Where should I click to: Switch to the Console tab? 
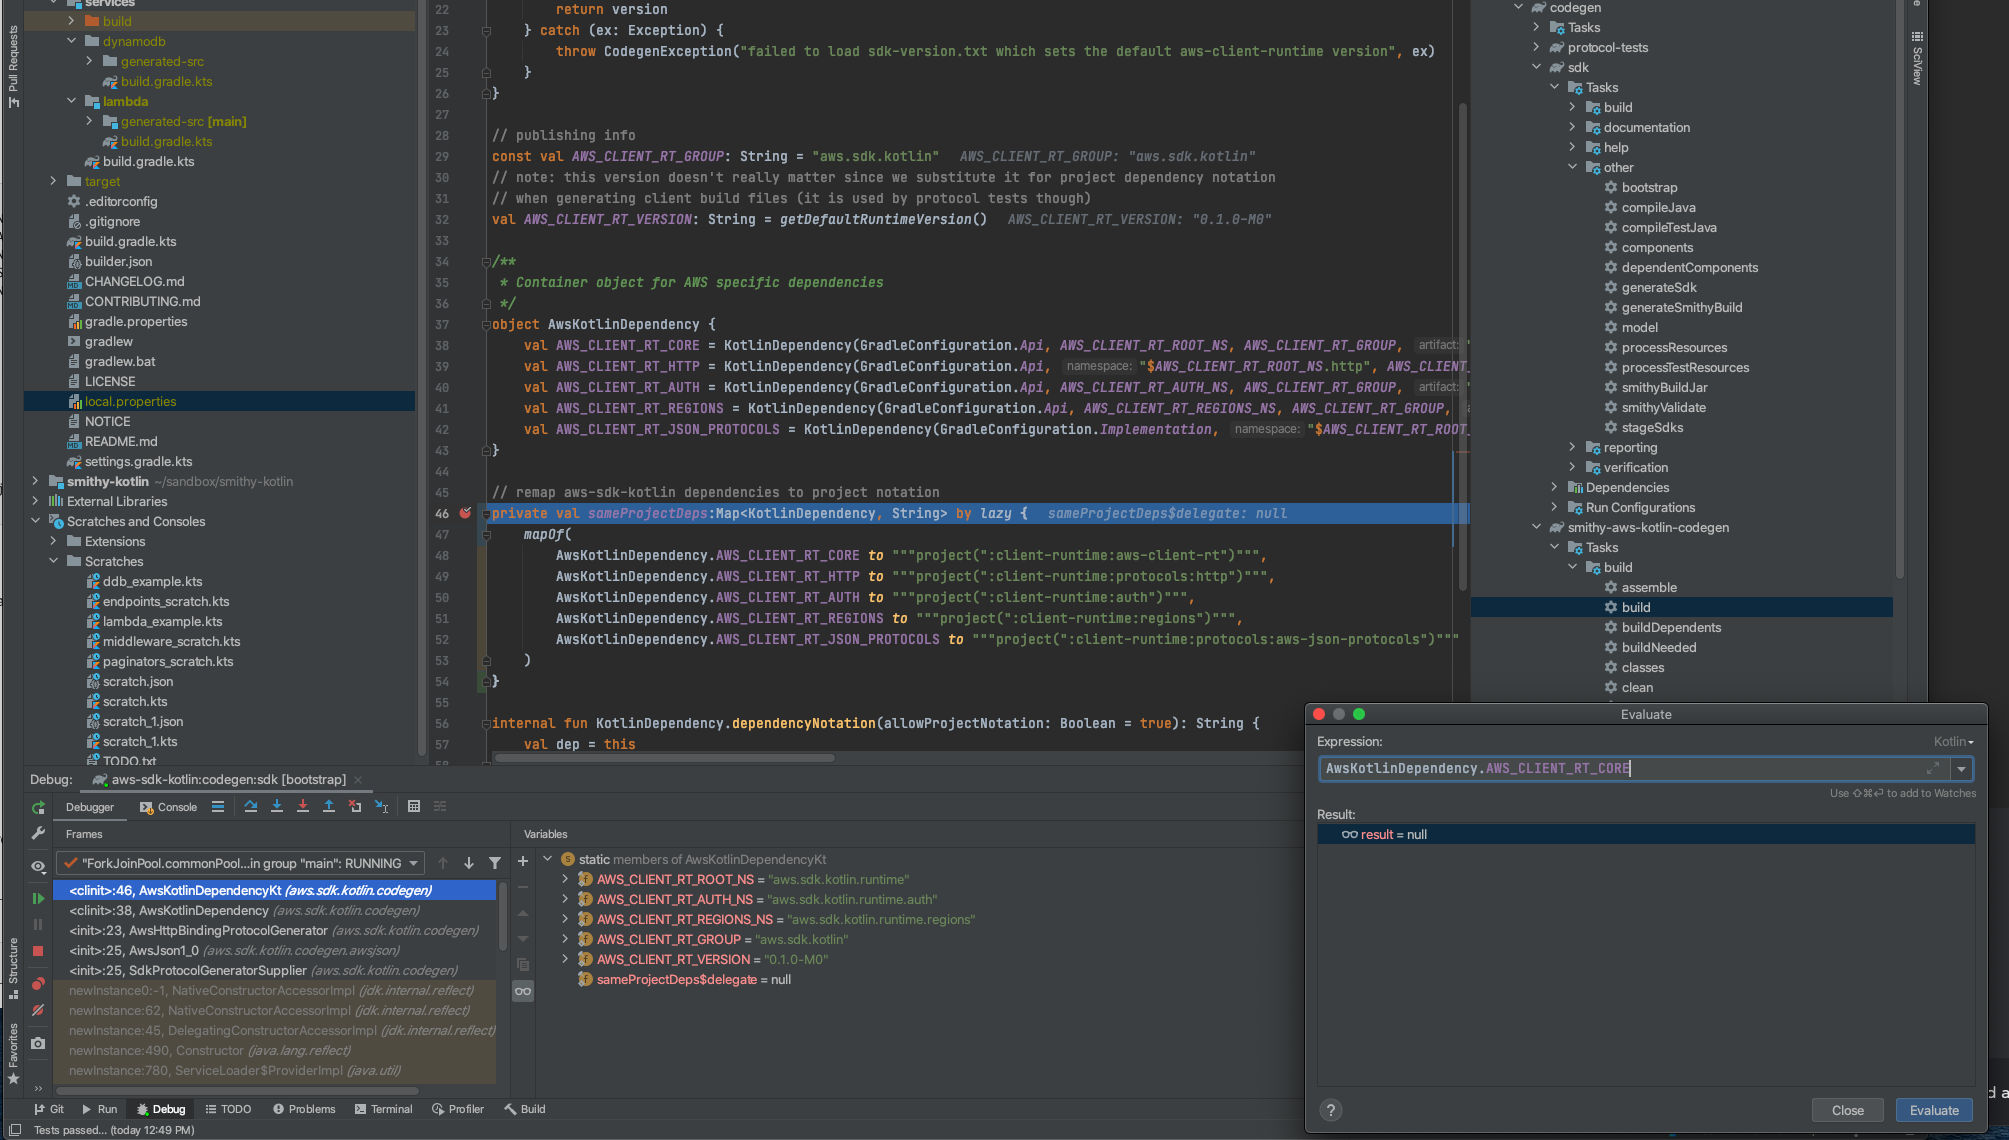(169, 807)
